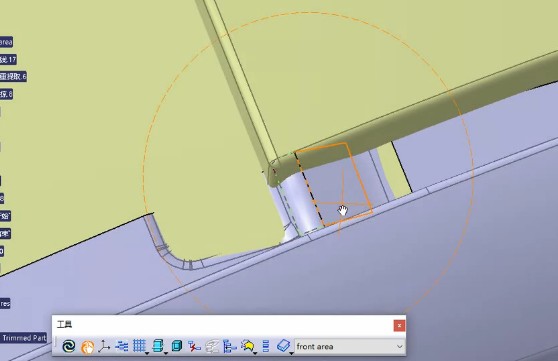
Task: Select the Trimmed Part tree node
Action: (23, 338)
